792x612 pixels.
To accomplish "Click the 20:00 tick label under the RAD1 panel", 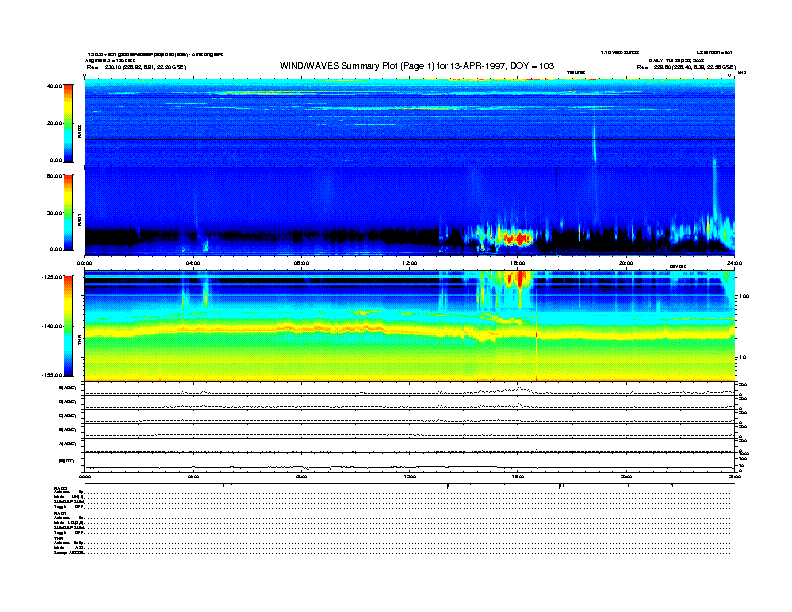I will (626, 263).
